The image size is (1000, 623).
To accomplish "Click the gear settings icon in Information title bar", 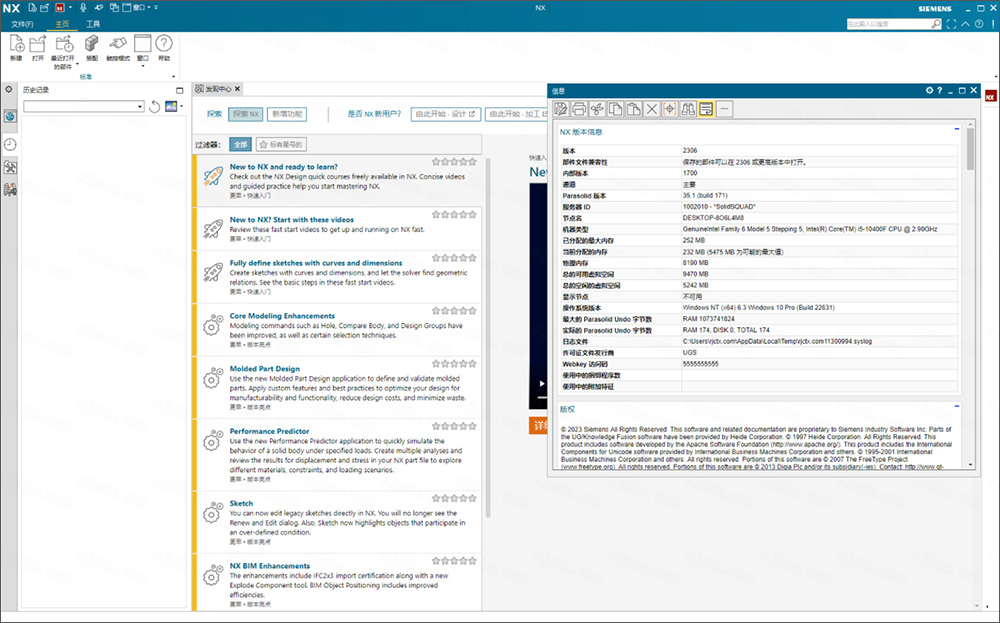I will [x=929, y=91].
